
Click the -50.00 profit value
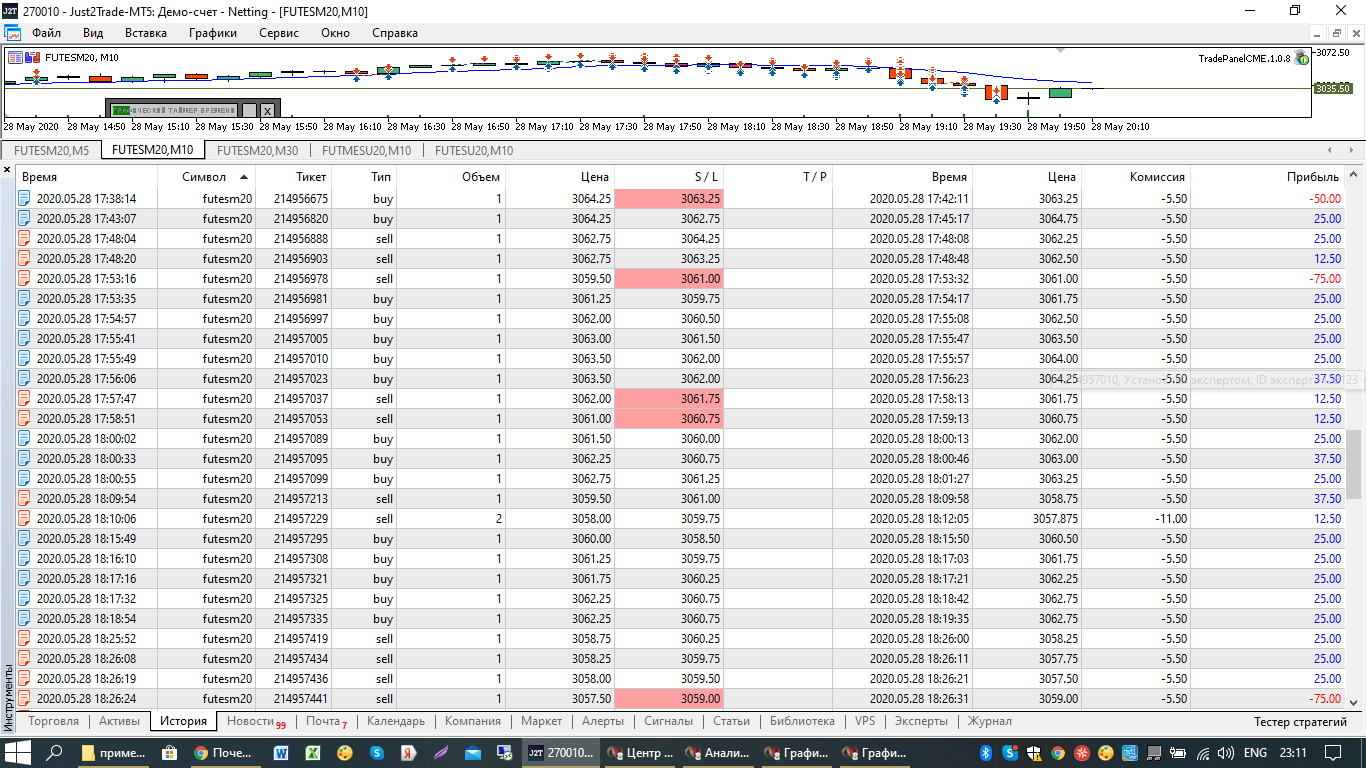tap(1326, 199)
